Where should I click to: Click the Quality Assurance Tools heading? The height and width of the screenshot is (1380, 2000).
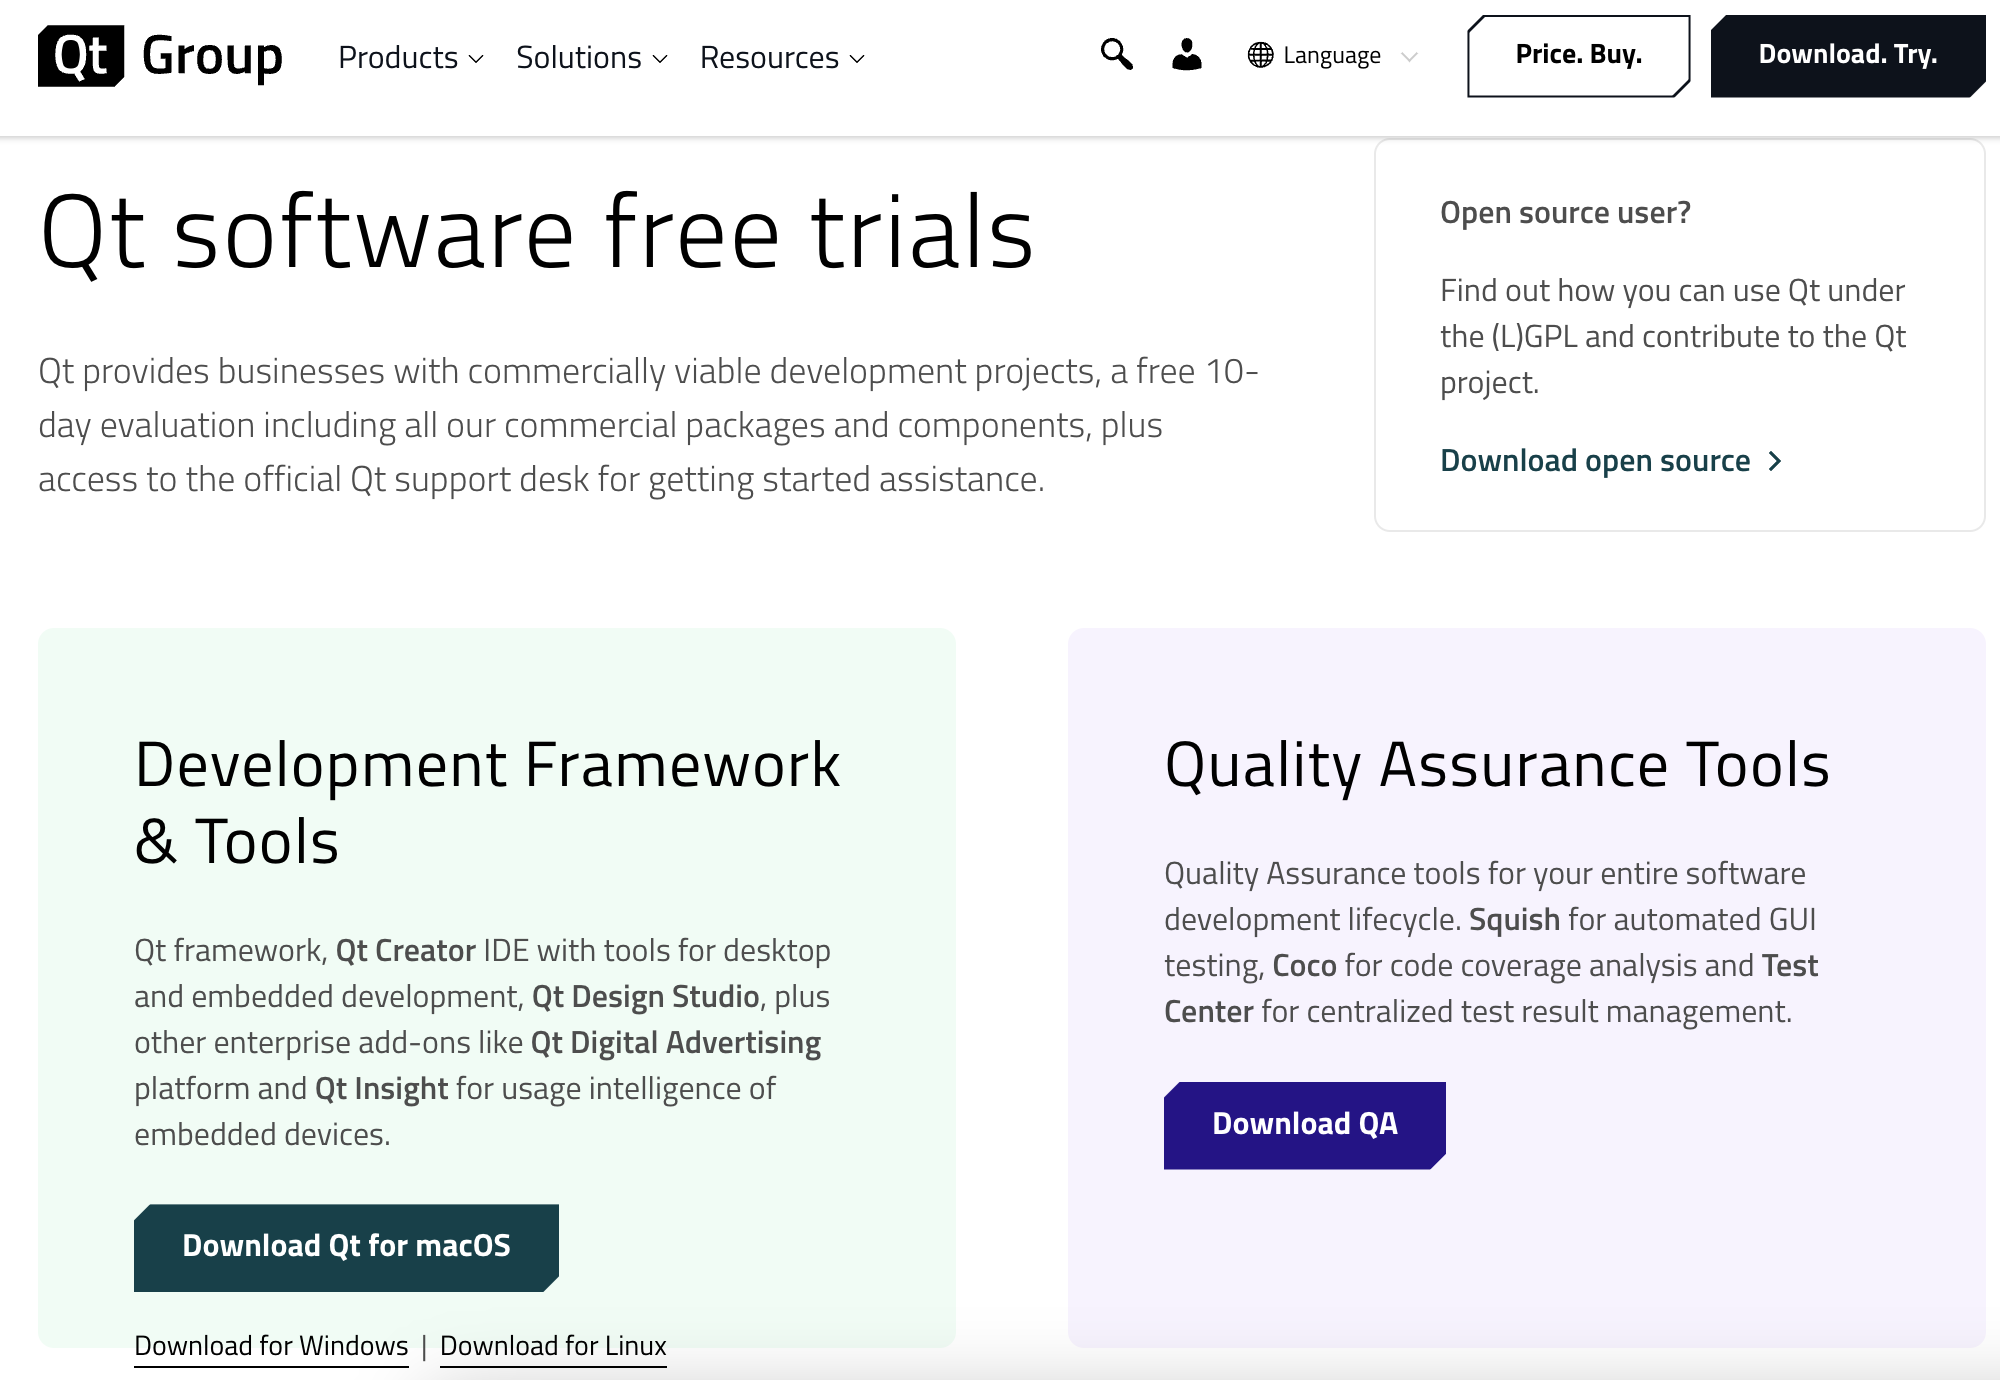1497,766
